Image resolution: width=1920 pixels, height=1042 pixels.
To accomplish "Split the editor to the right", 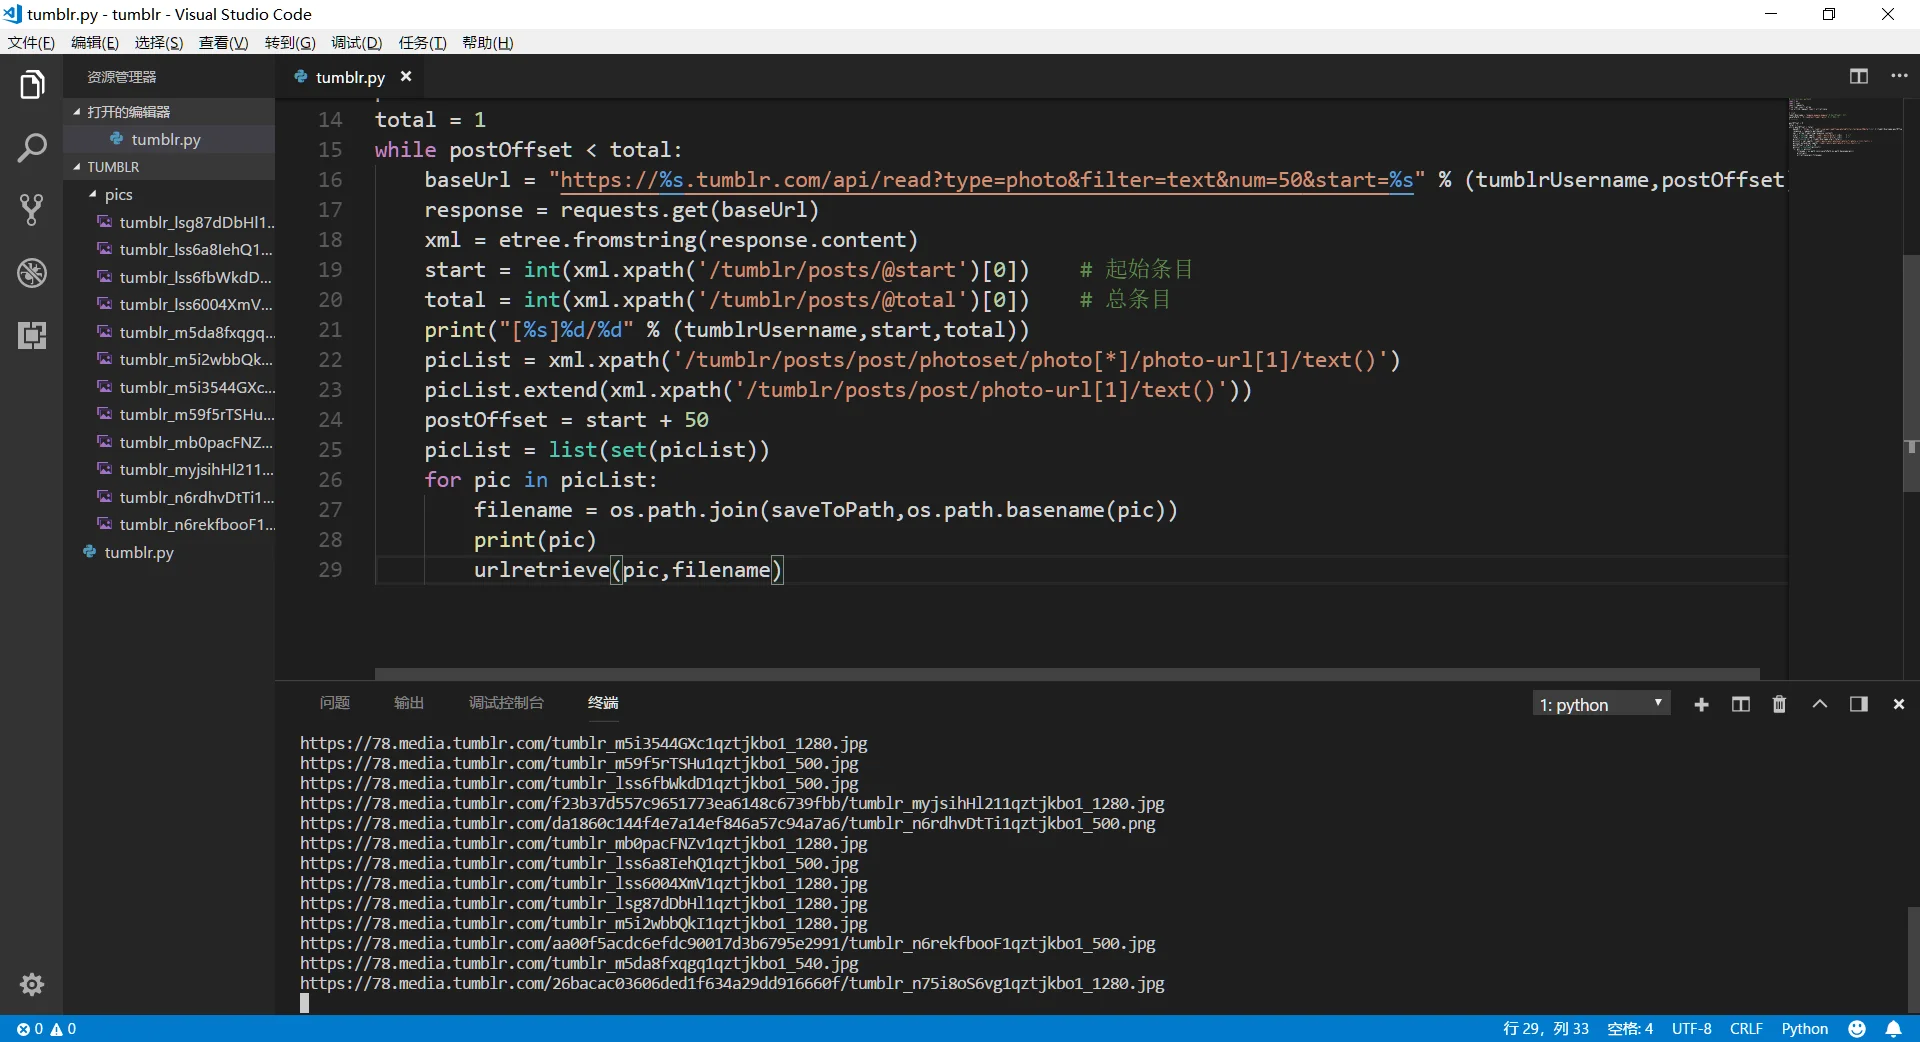I will (x=1858, y=77).
